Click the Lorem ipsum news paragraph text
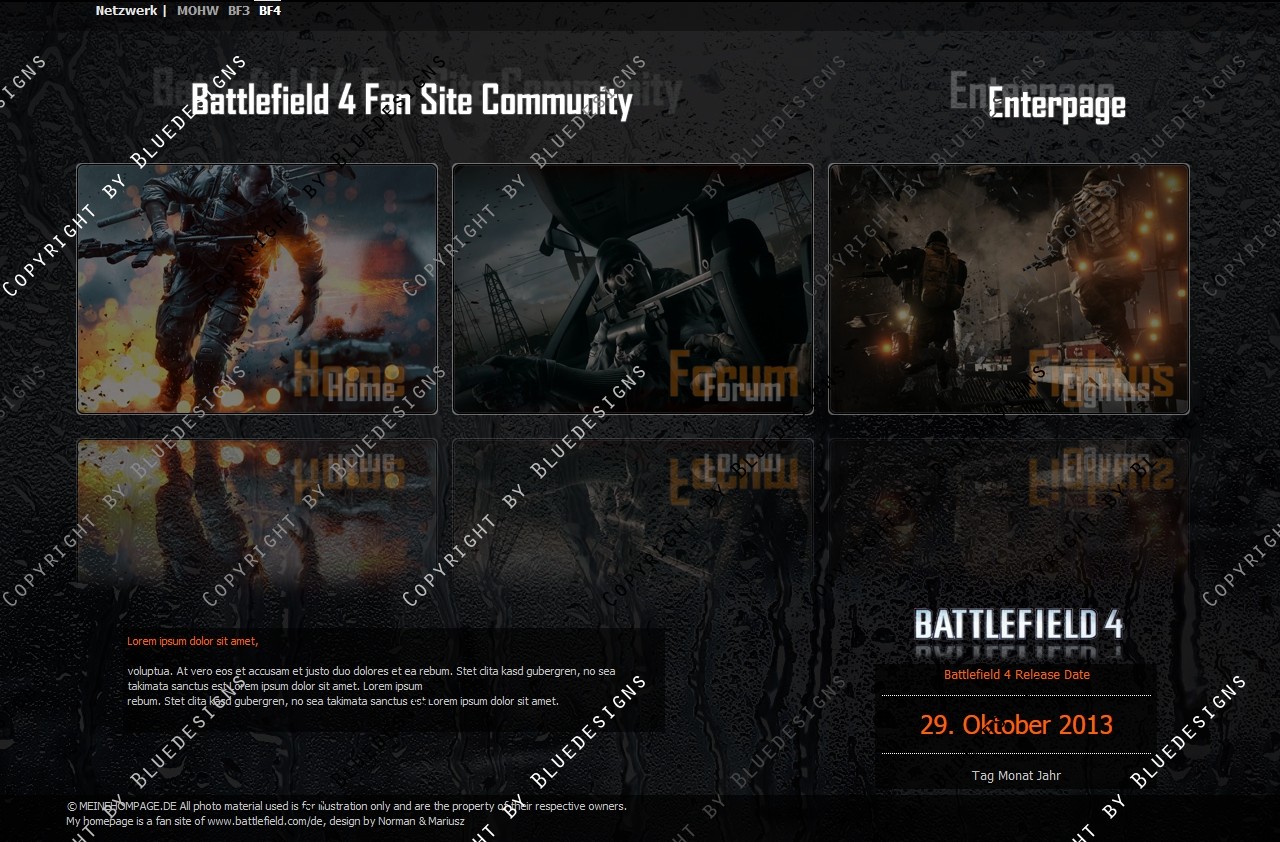Image resolution: width=1280 pixels, height=842 pixels. click(x=372, y=686)
